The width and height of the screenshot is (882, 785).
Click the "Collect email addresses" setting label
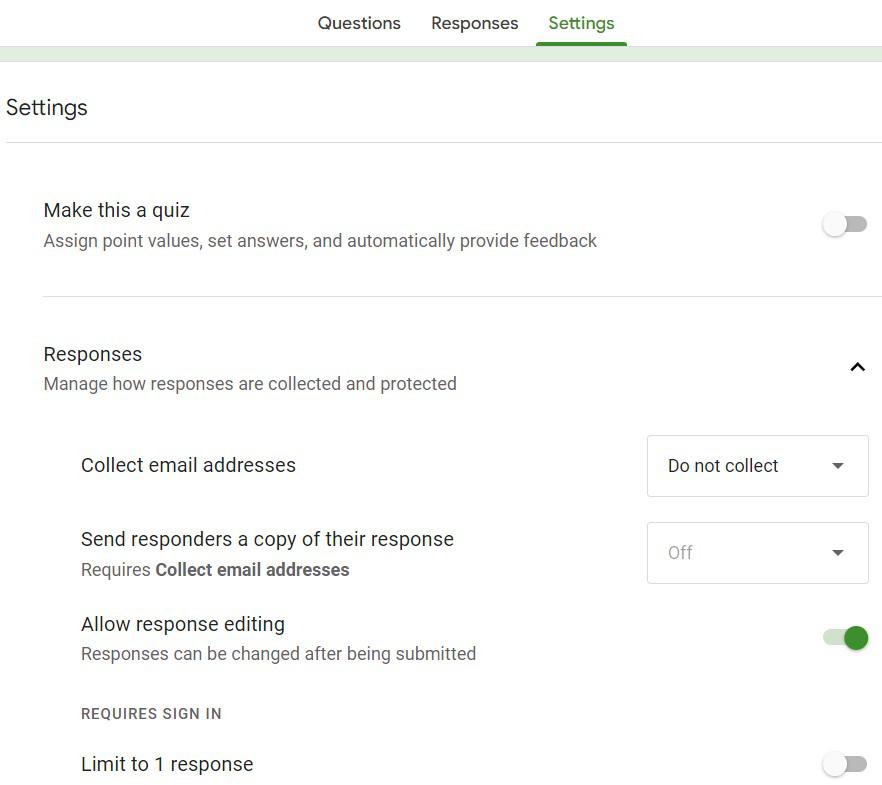188,465
